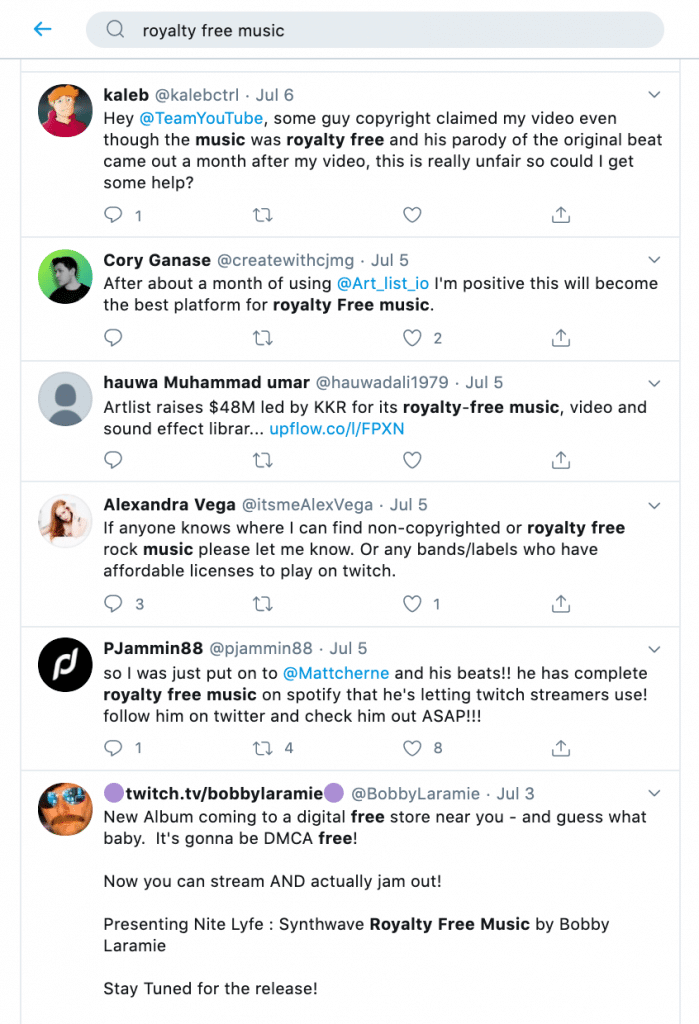Visit the @Art_list_io profile mention
The height and width of the screenshot is (1024, 699).
pos(383,283)
